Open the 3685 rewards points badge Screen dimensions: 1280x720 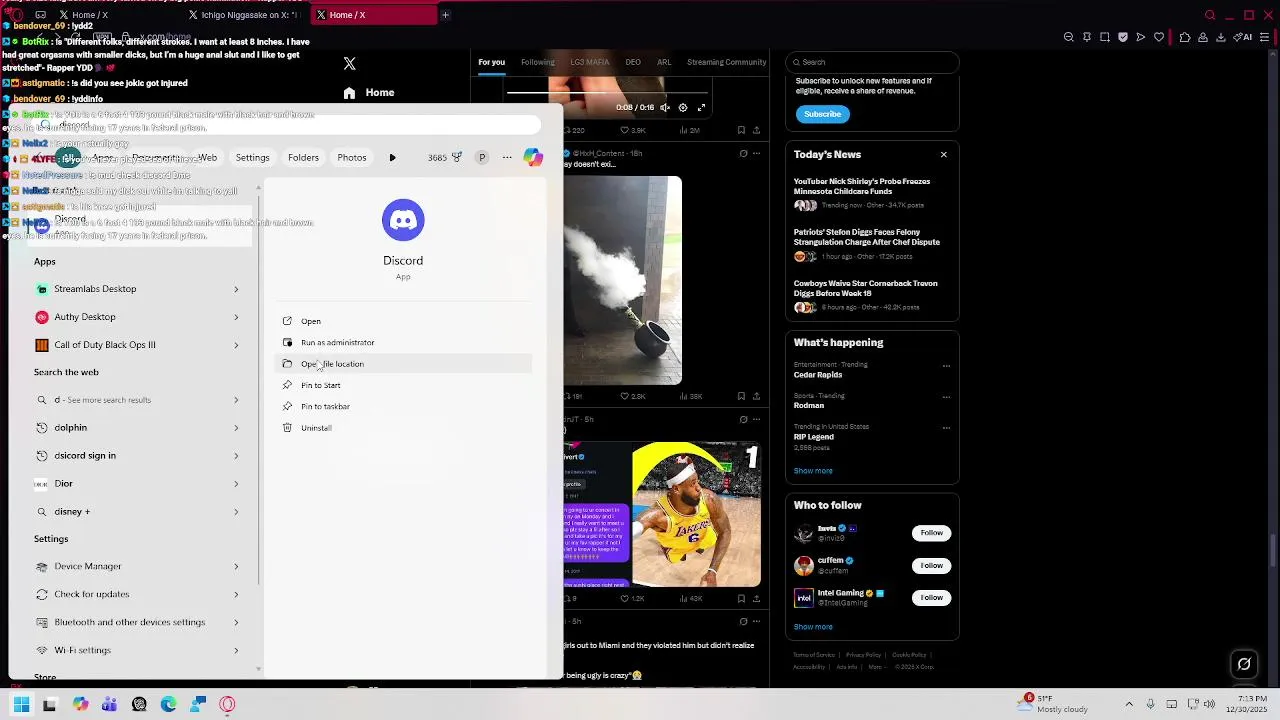point(444,157)
